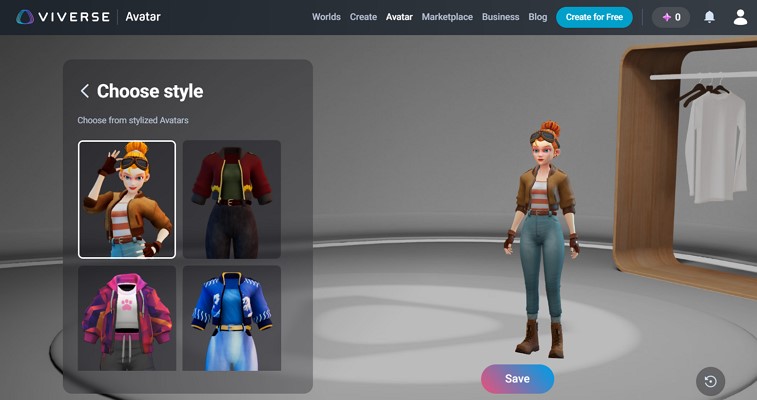Open the user profile icon
757x400 pixels.
point(740,17)
